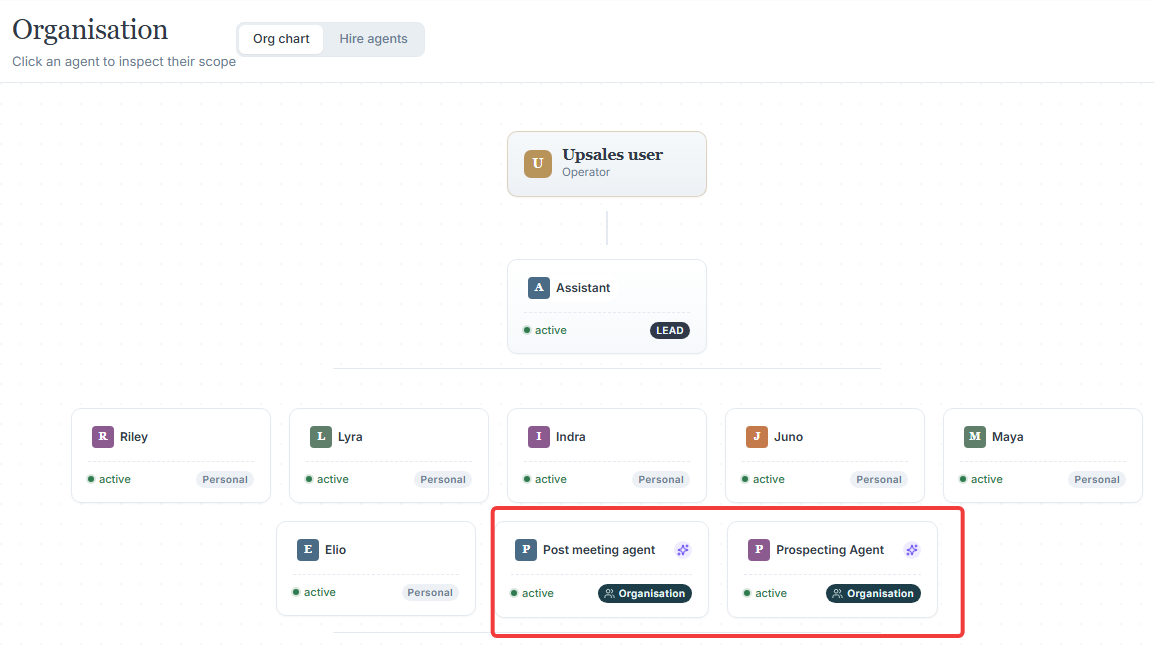Click the LEAD badge on Assistant

670,331
